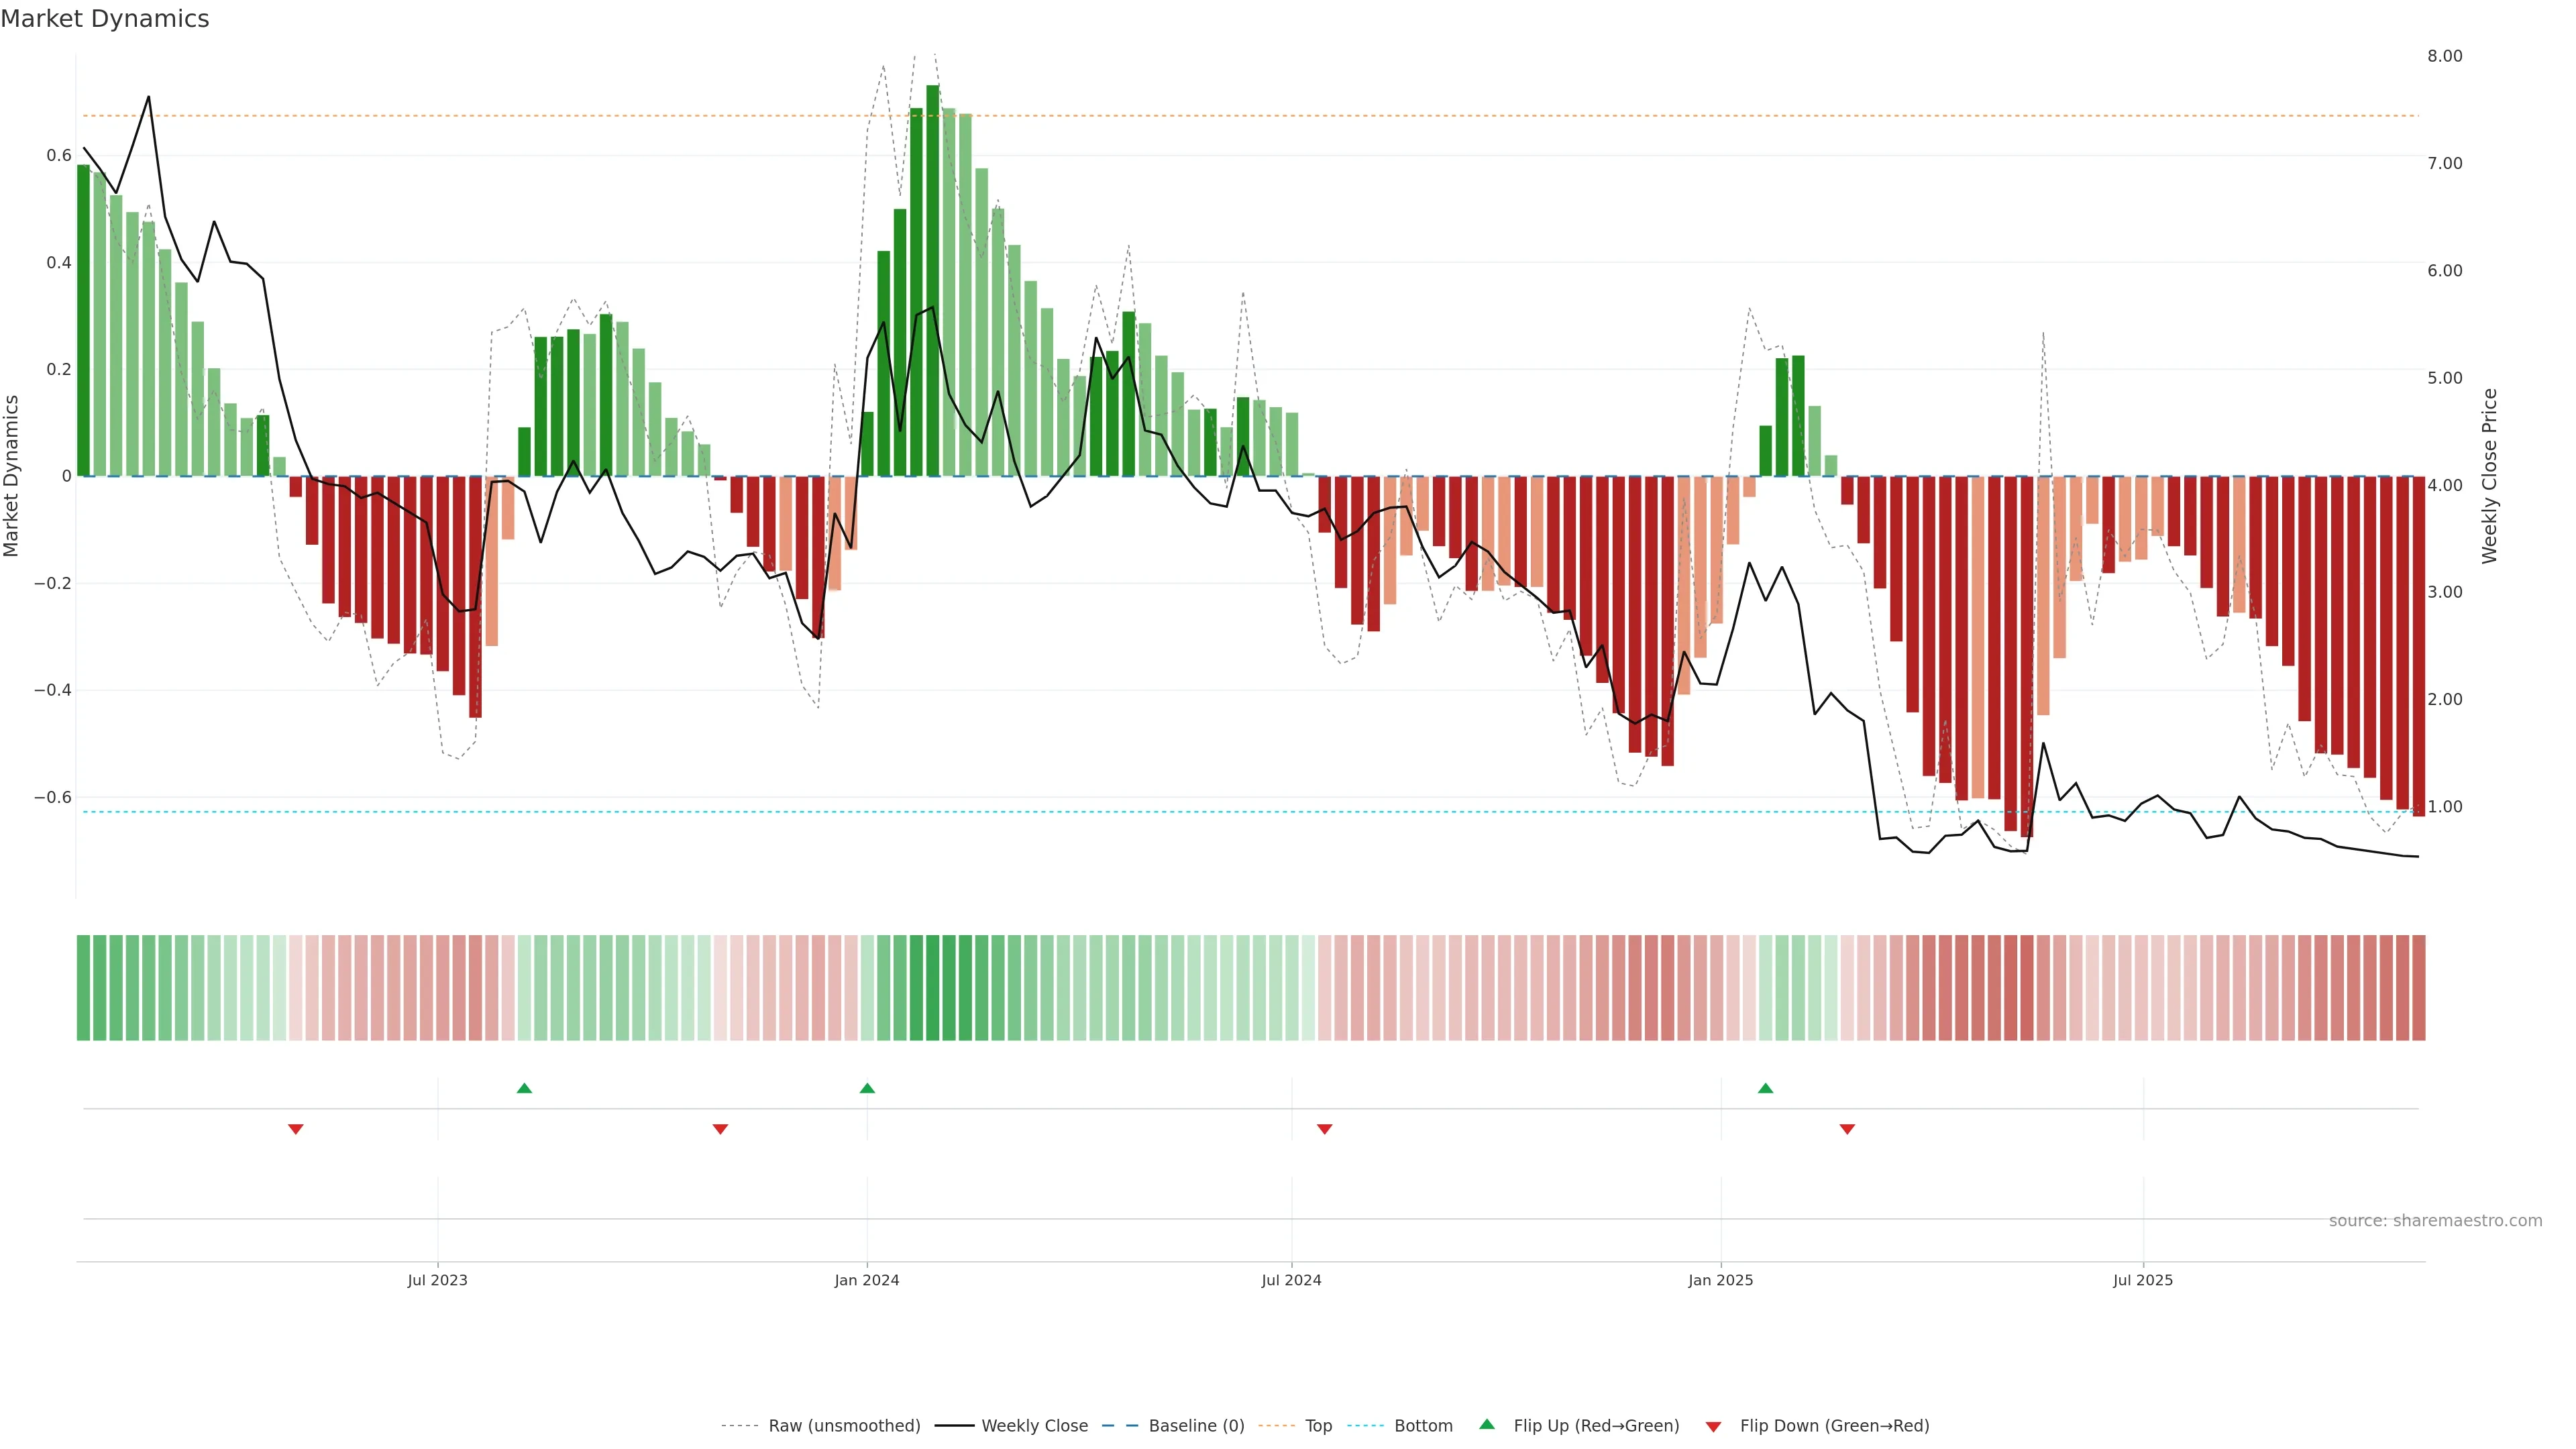Click the Weekly Close Price axis title
This screenshot has width=2576, height=1449.
(x=2489, y=476)
